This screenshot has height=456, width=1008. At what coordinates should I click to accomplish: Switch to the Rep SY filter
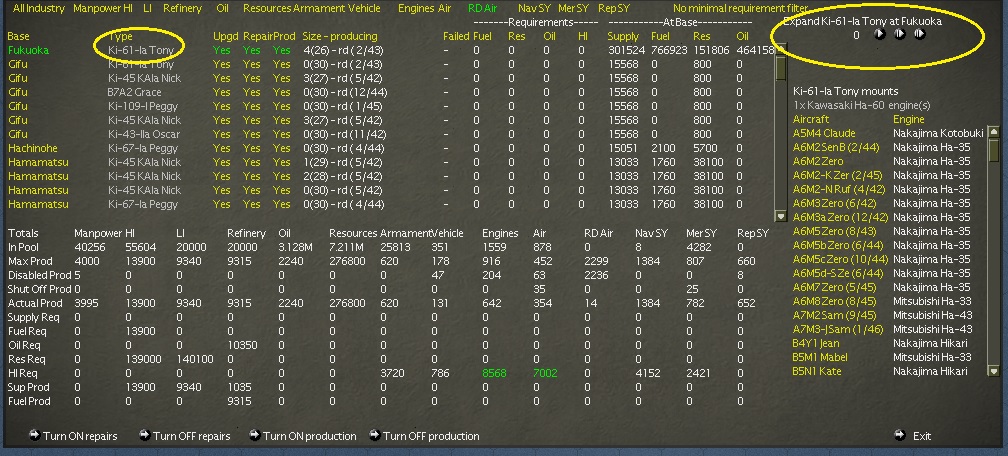(614, 8)
